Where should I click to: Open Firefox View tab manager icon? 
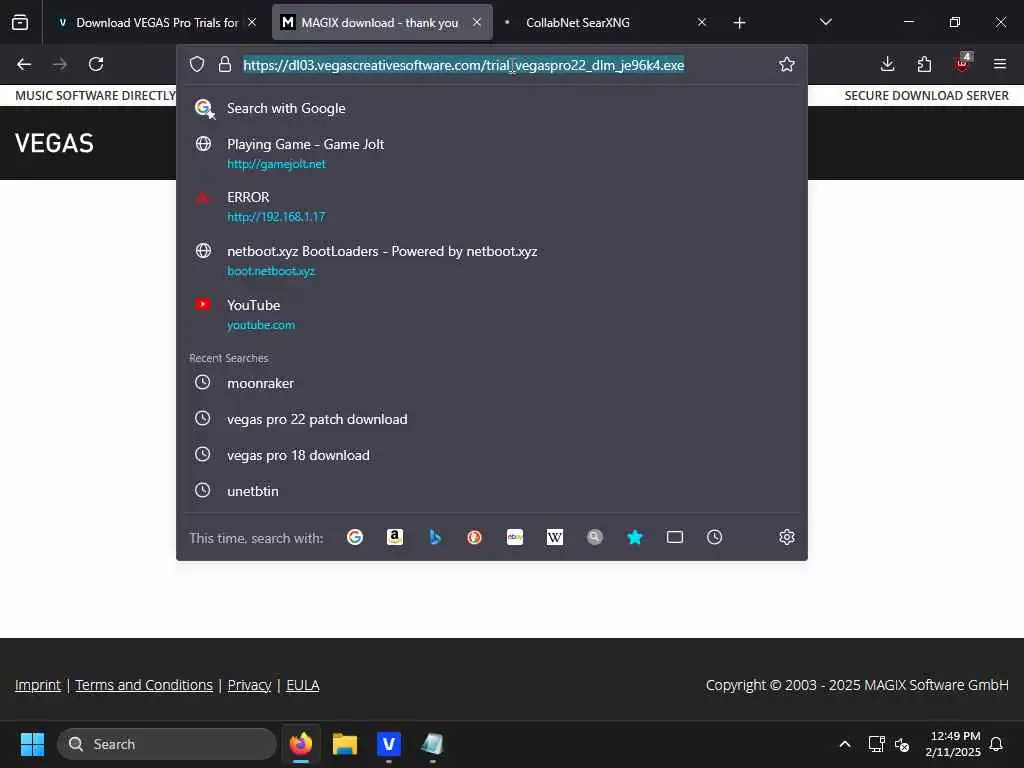pos(20,22)
